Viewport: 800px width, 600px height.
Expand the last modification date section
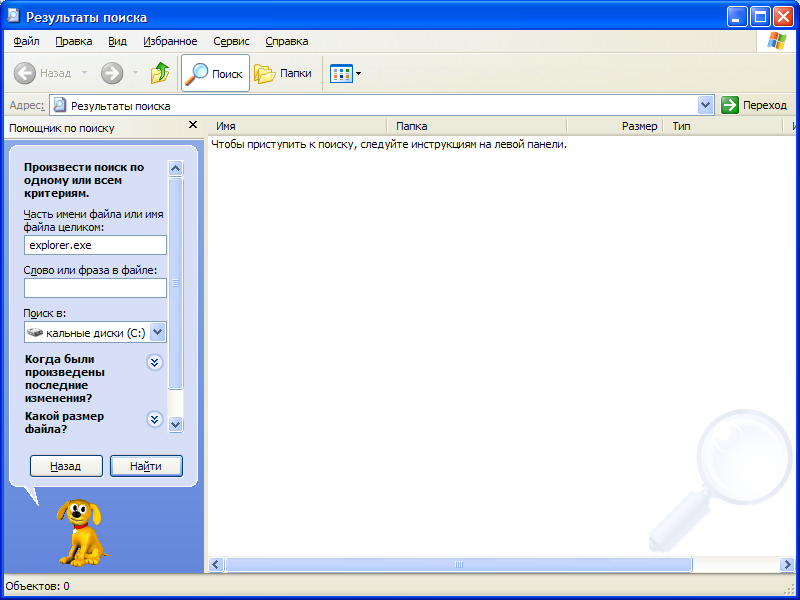click(x=155, y=362)
